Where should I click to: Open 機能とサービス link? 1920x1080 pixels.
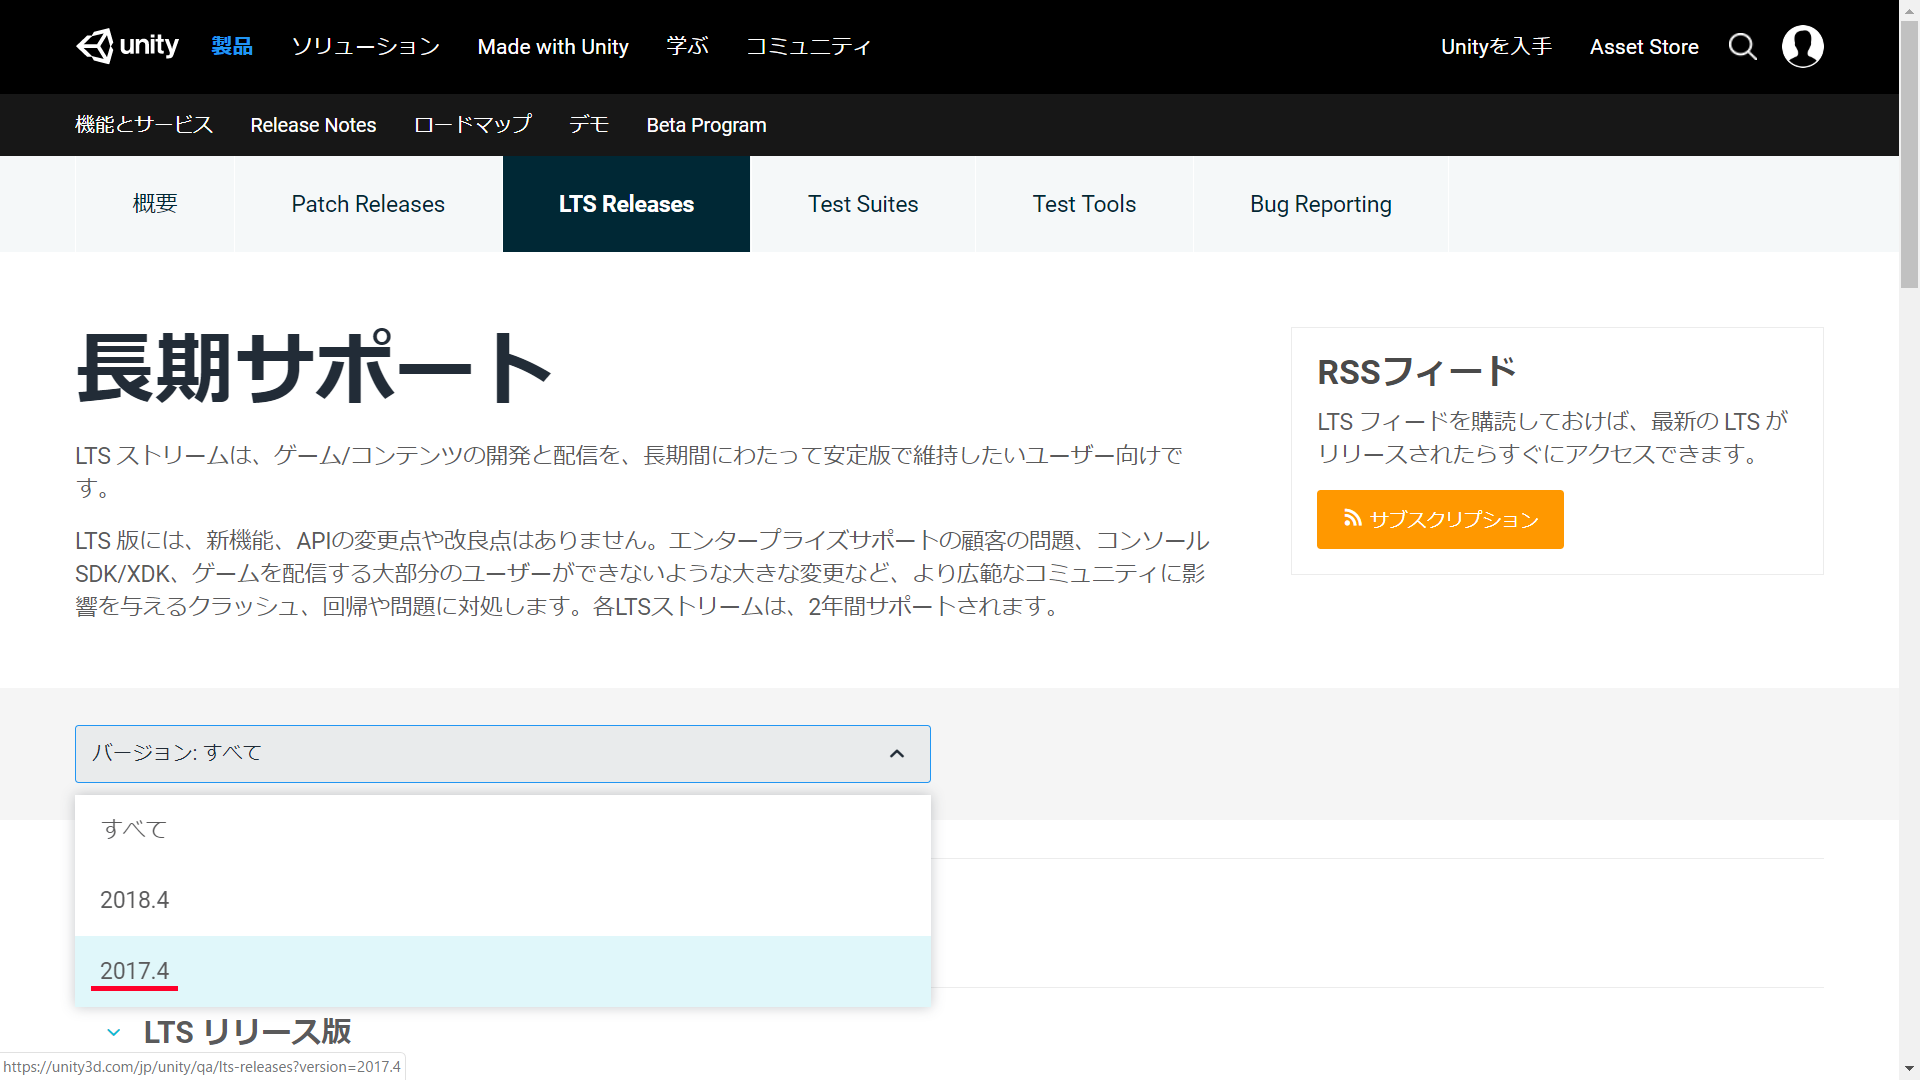tap(144, 125)
